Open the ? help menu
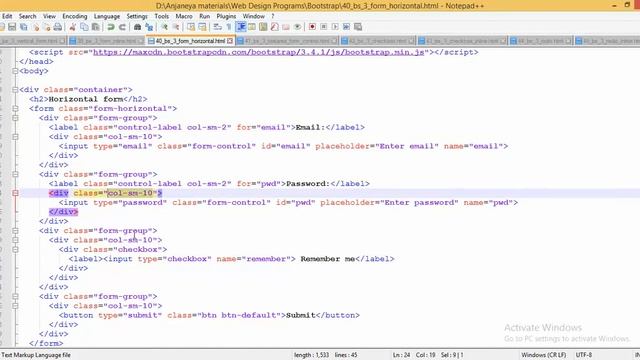 [x=273, y=16]
